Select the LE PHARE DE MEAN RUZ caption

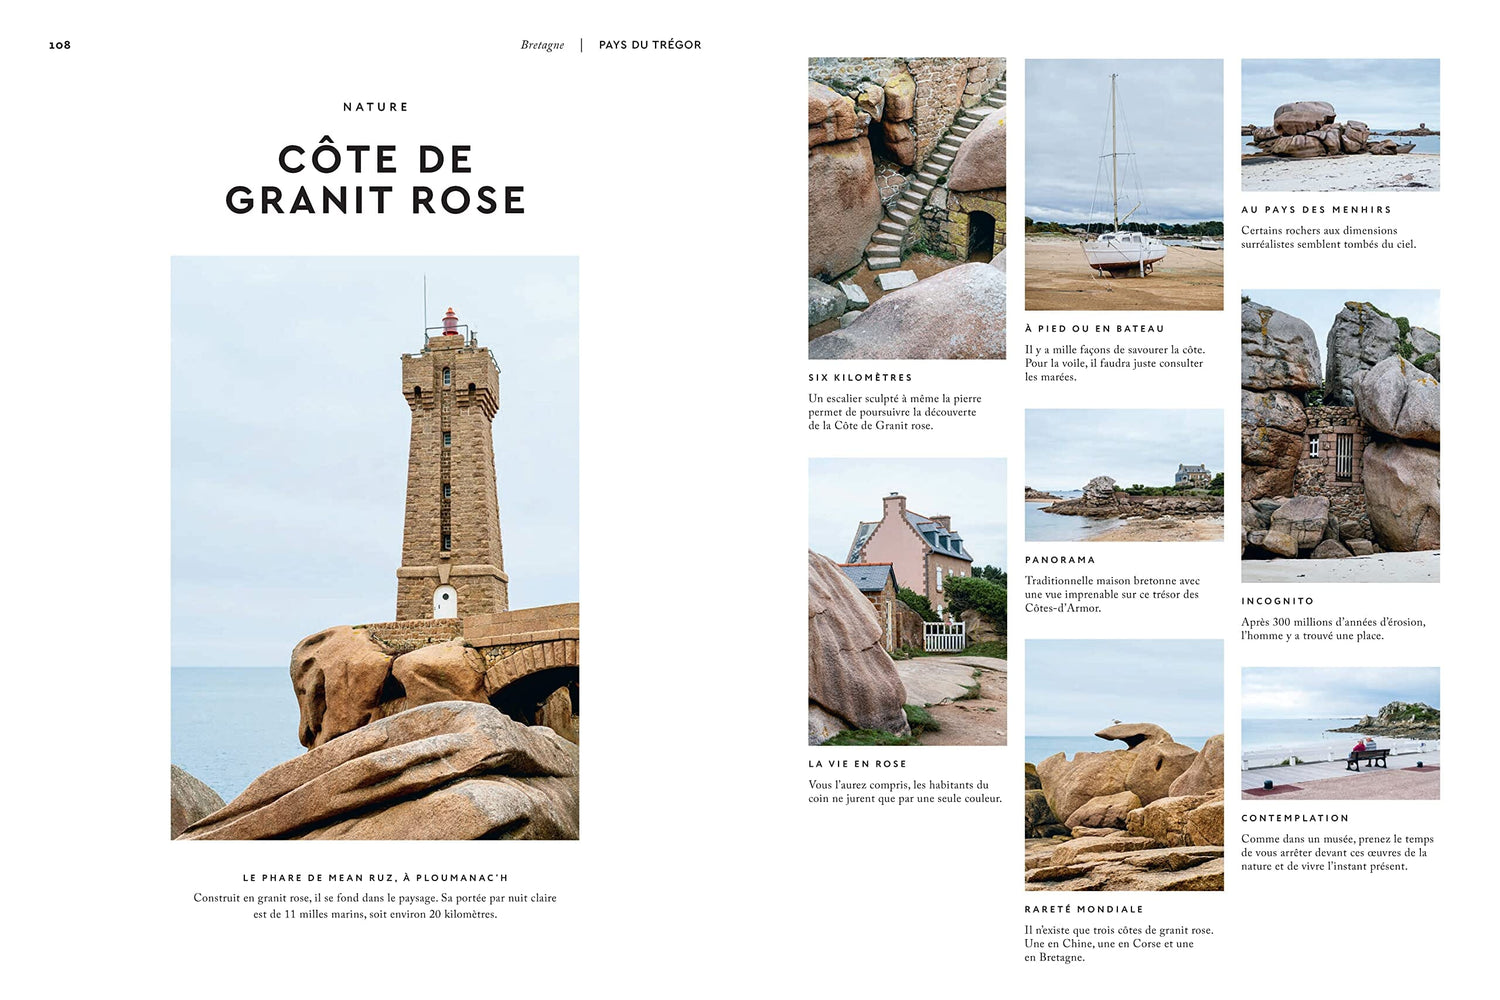click(x=374, y=877)
